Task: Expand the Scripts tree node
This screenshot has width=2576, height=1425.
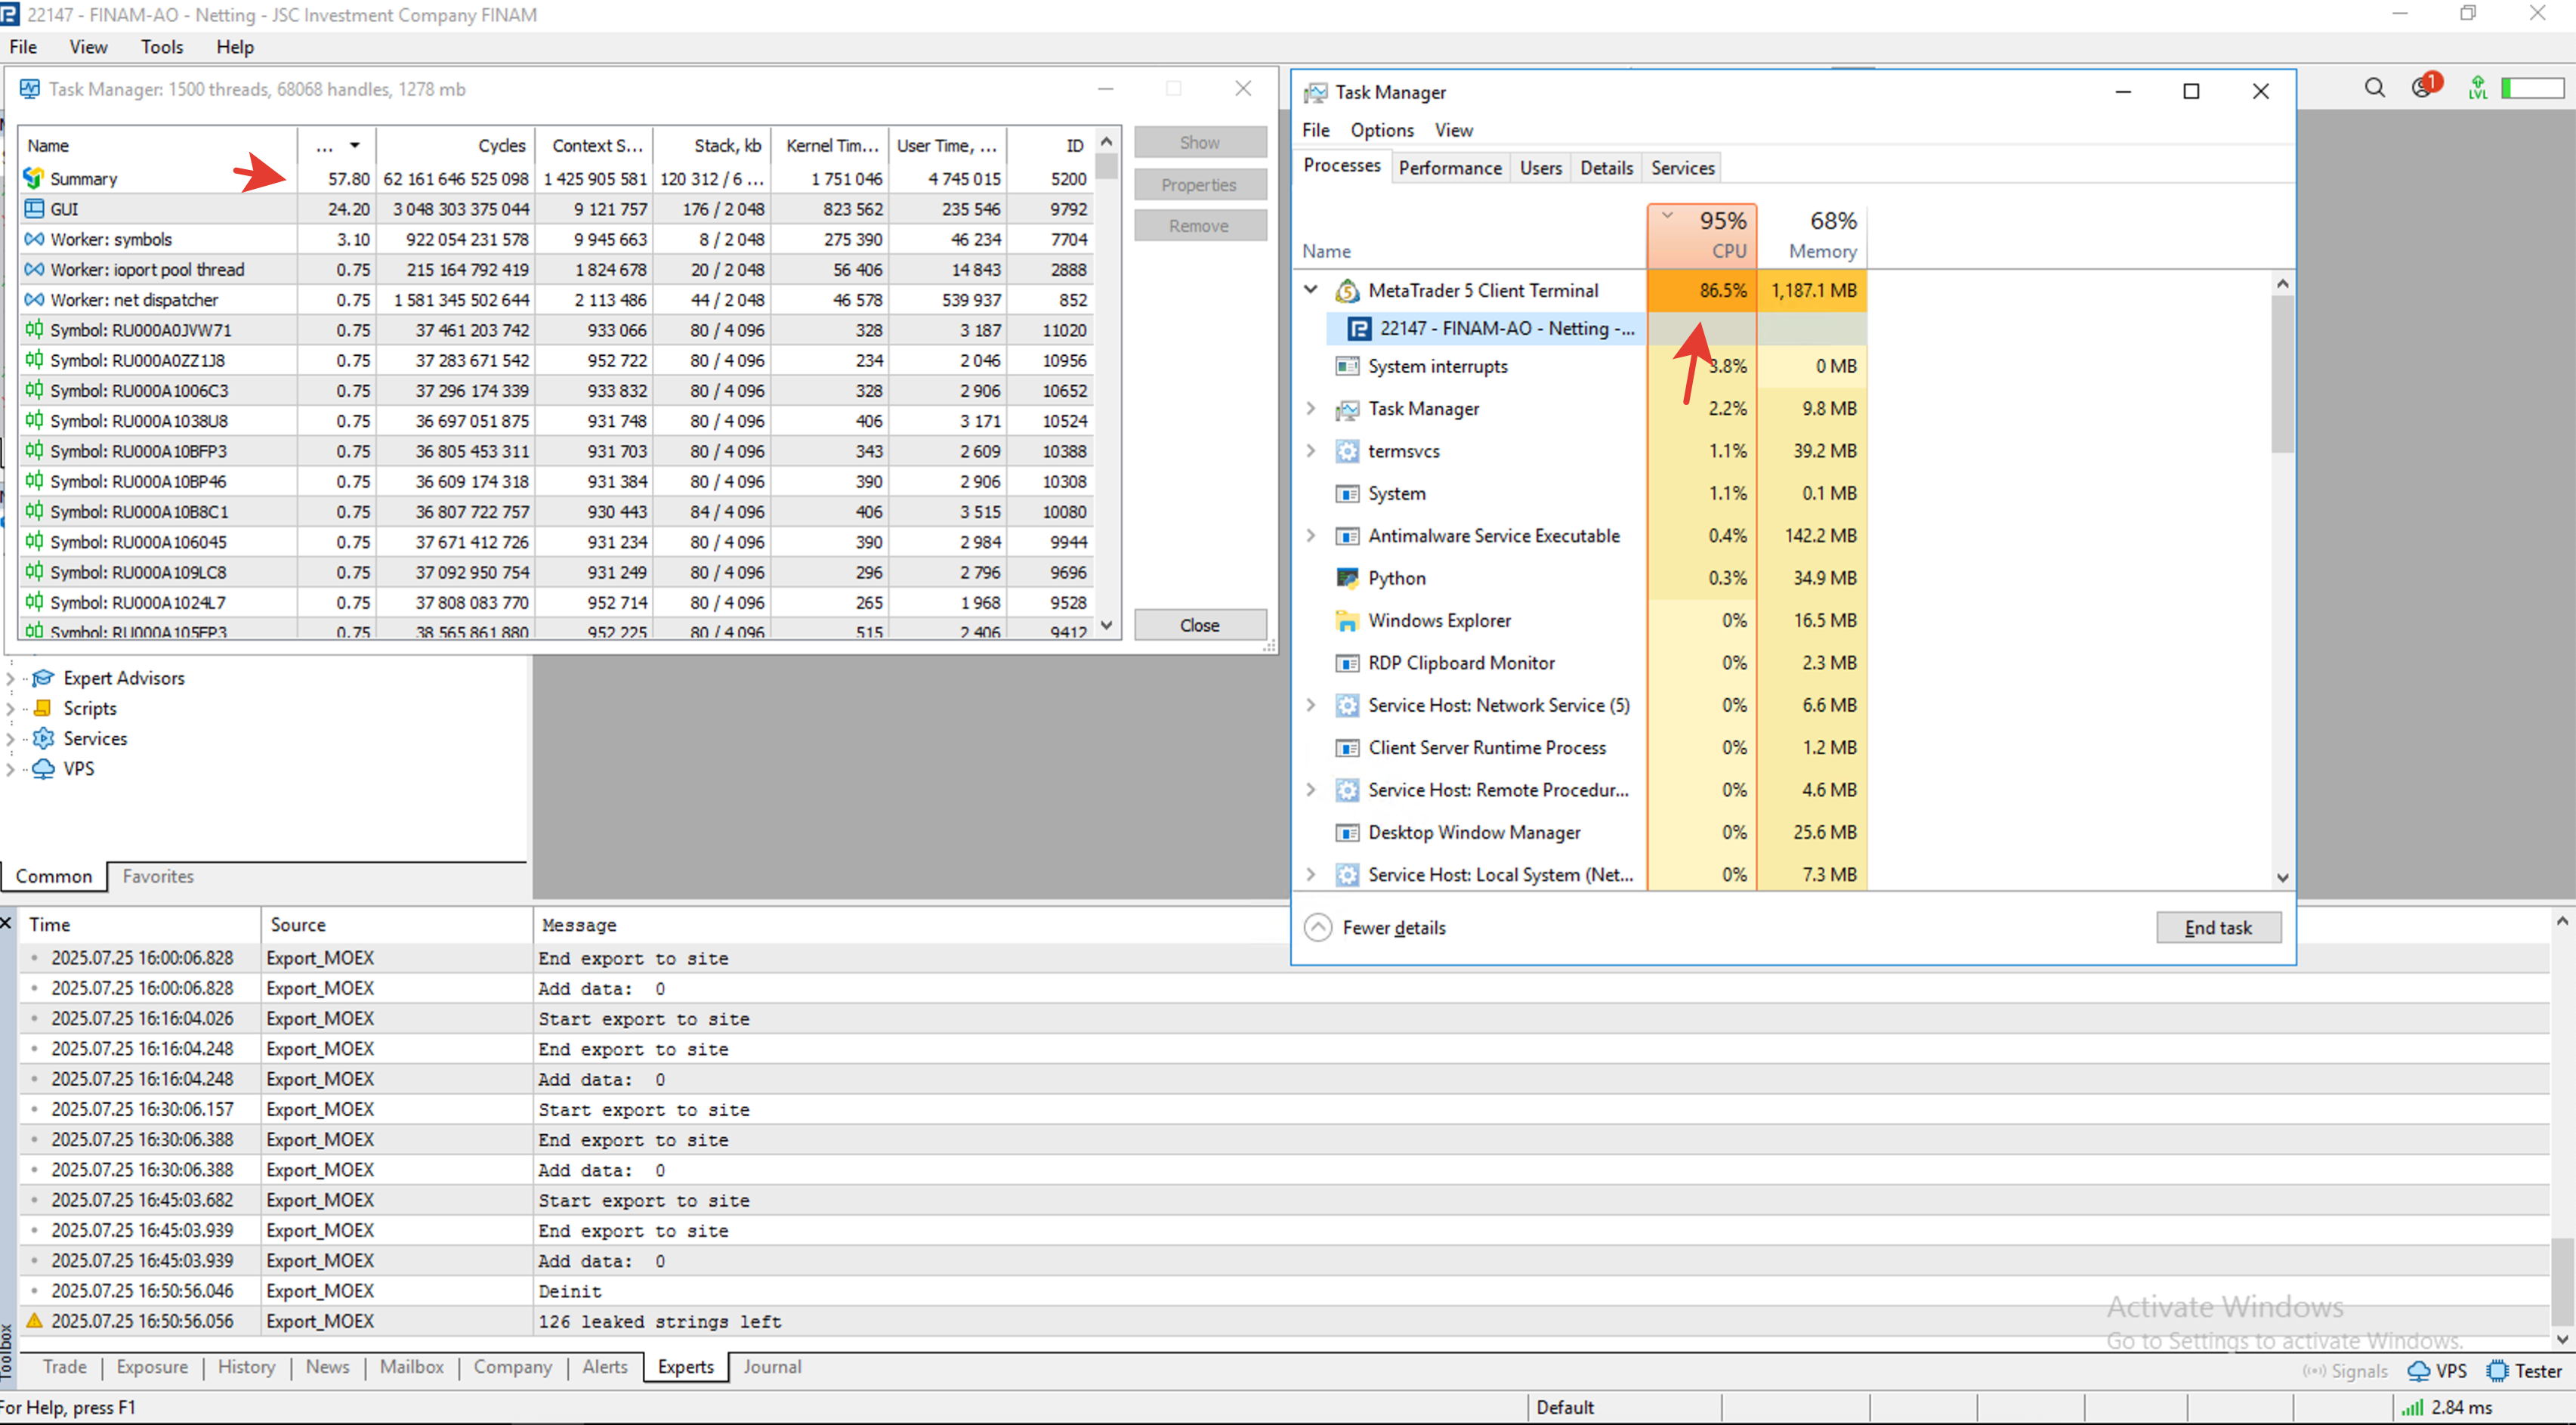Action: [x=11, y=708]
